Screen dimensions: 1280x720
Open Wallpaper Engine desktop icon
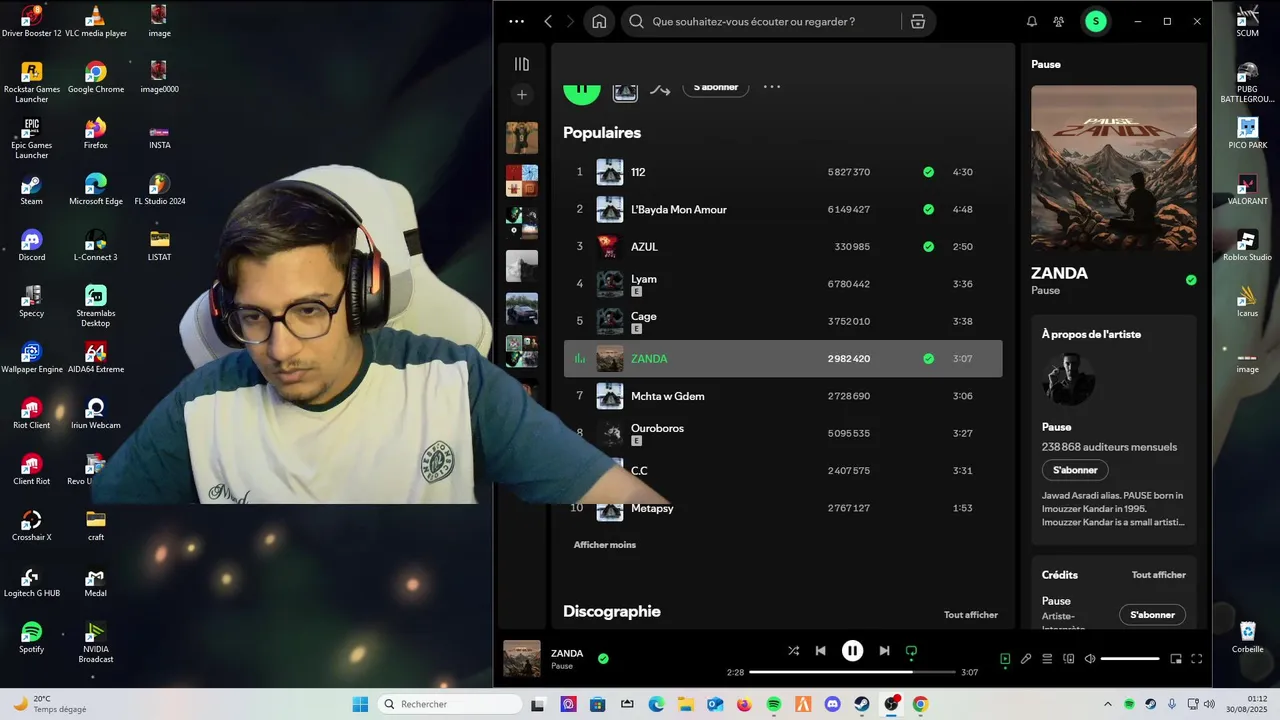click(32, 357)
